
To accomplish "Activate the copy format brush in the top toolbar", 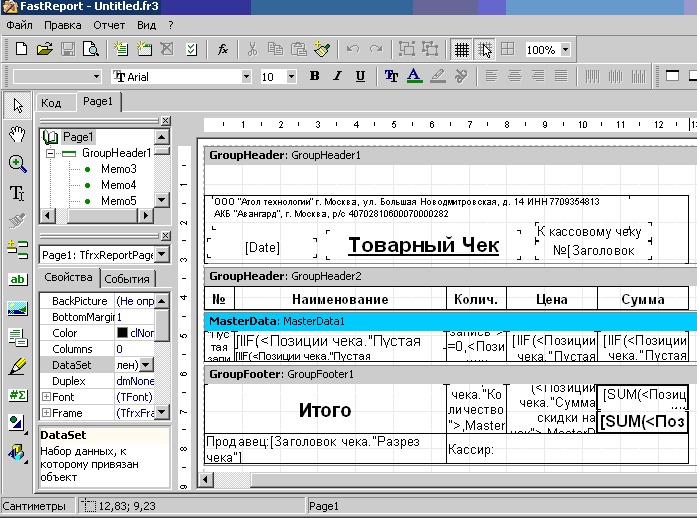I will pyautogui.click(x=322, y=49).
